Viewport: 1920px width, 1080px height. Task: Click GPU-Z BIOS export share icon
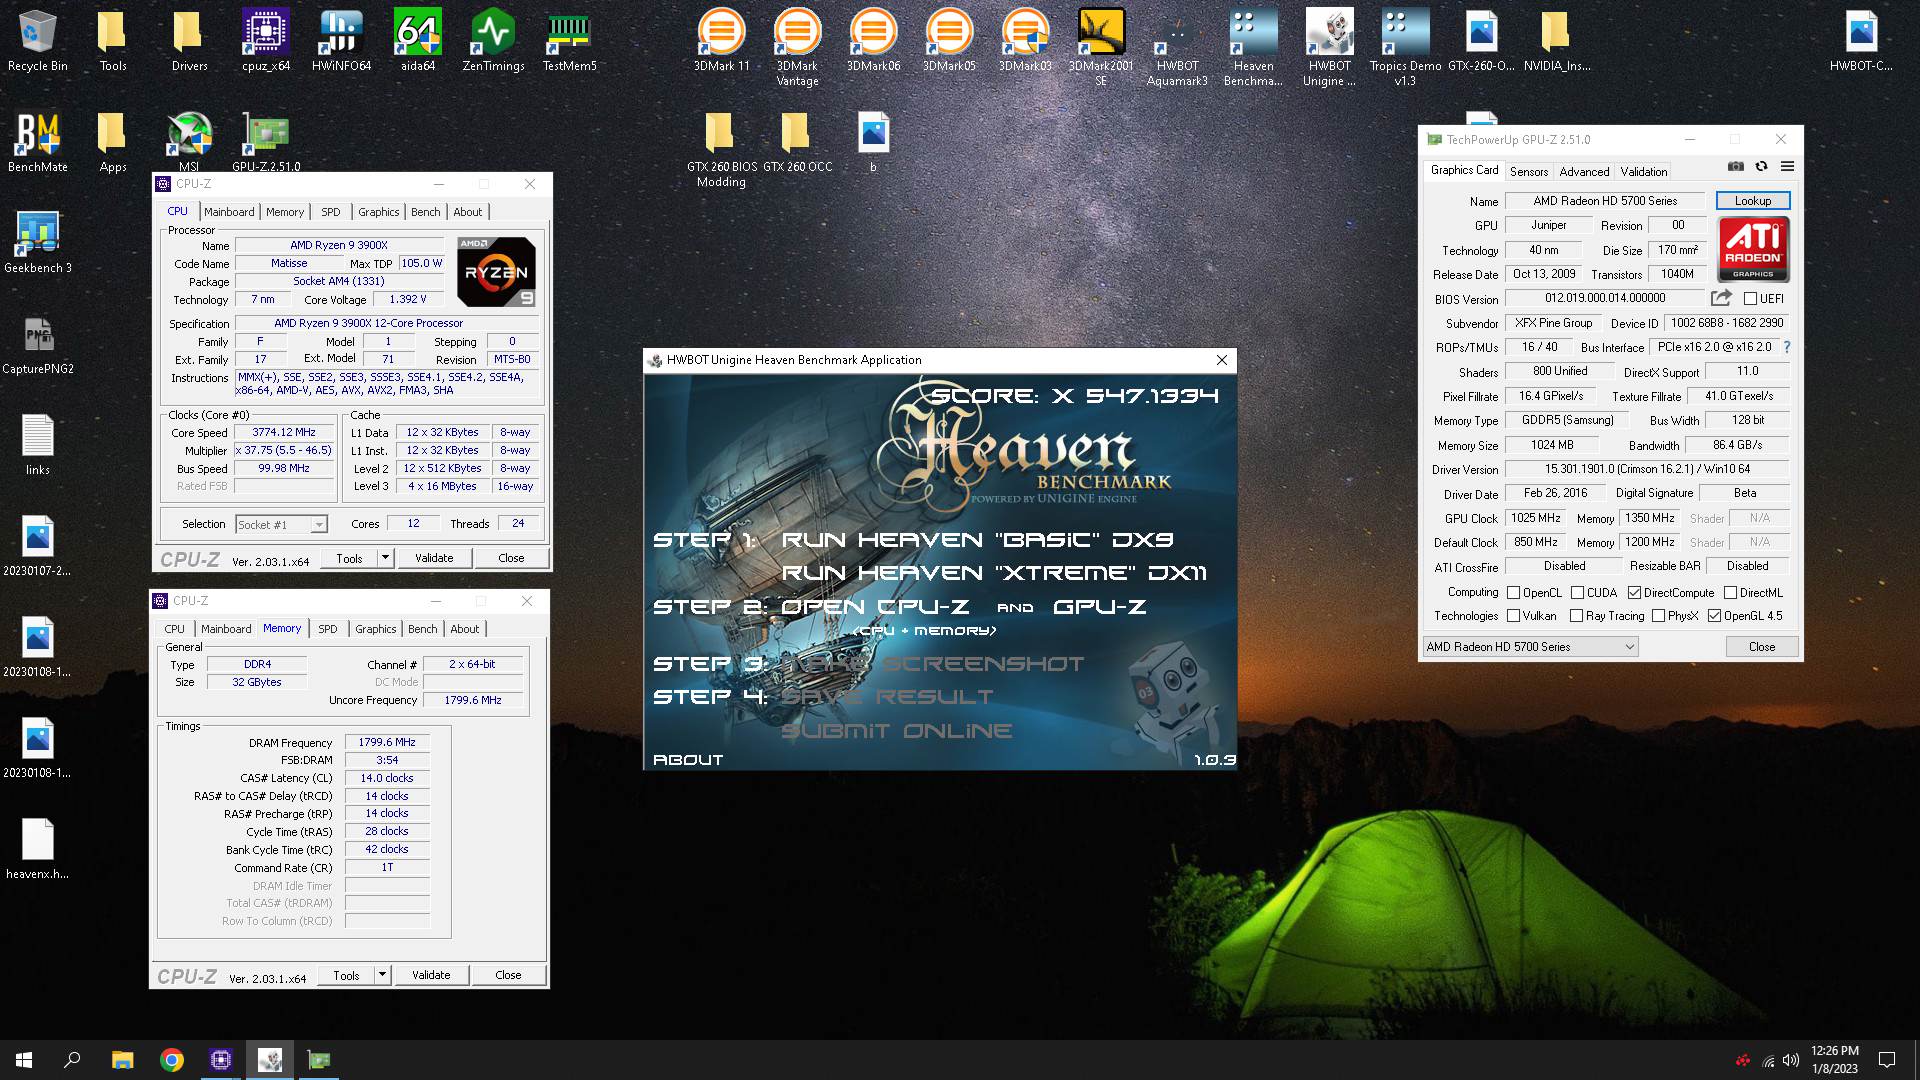1721,298
